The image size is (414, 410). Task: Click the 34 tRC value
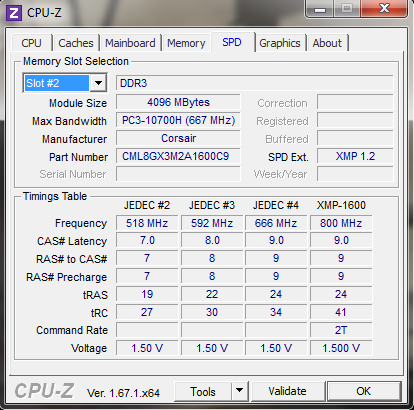(x=276, y=312)
